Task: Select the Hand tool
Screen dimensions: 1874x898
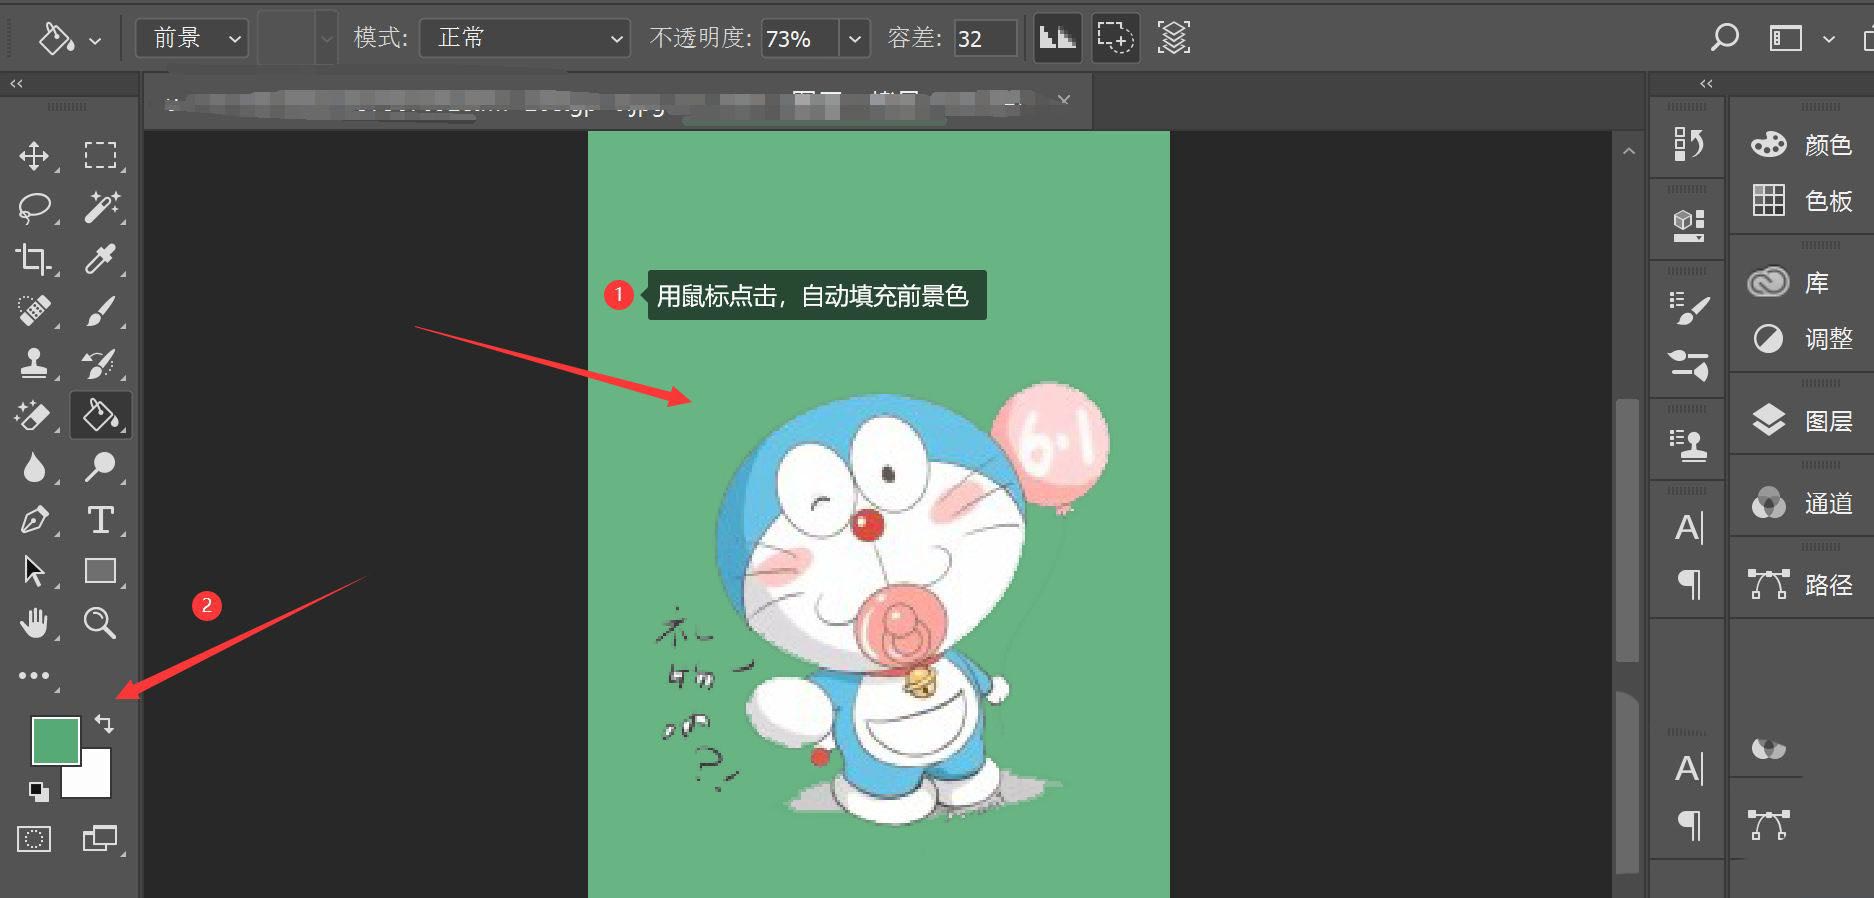Action: (35, 623)
